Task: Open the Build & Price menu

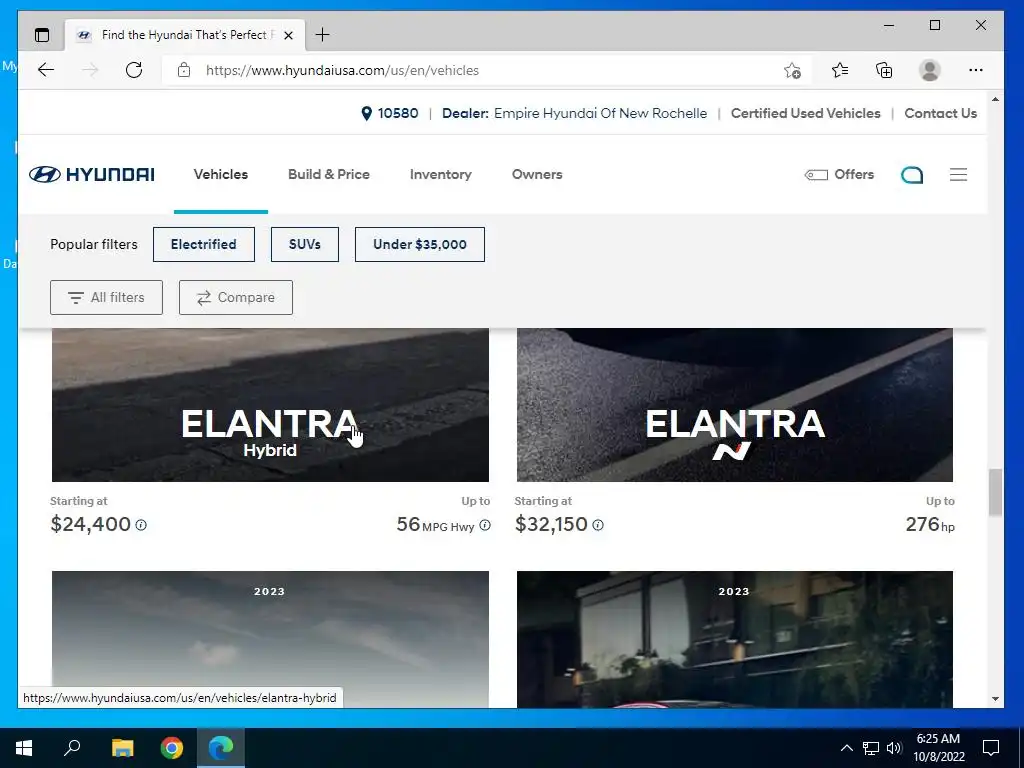Action: point(328,174)
